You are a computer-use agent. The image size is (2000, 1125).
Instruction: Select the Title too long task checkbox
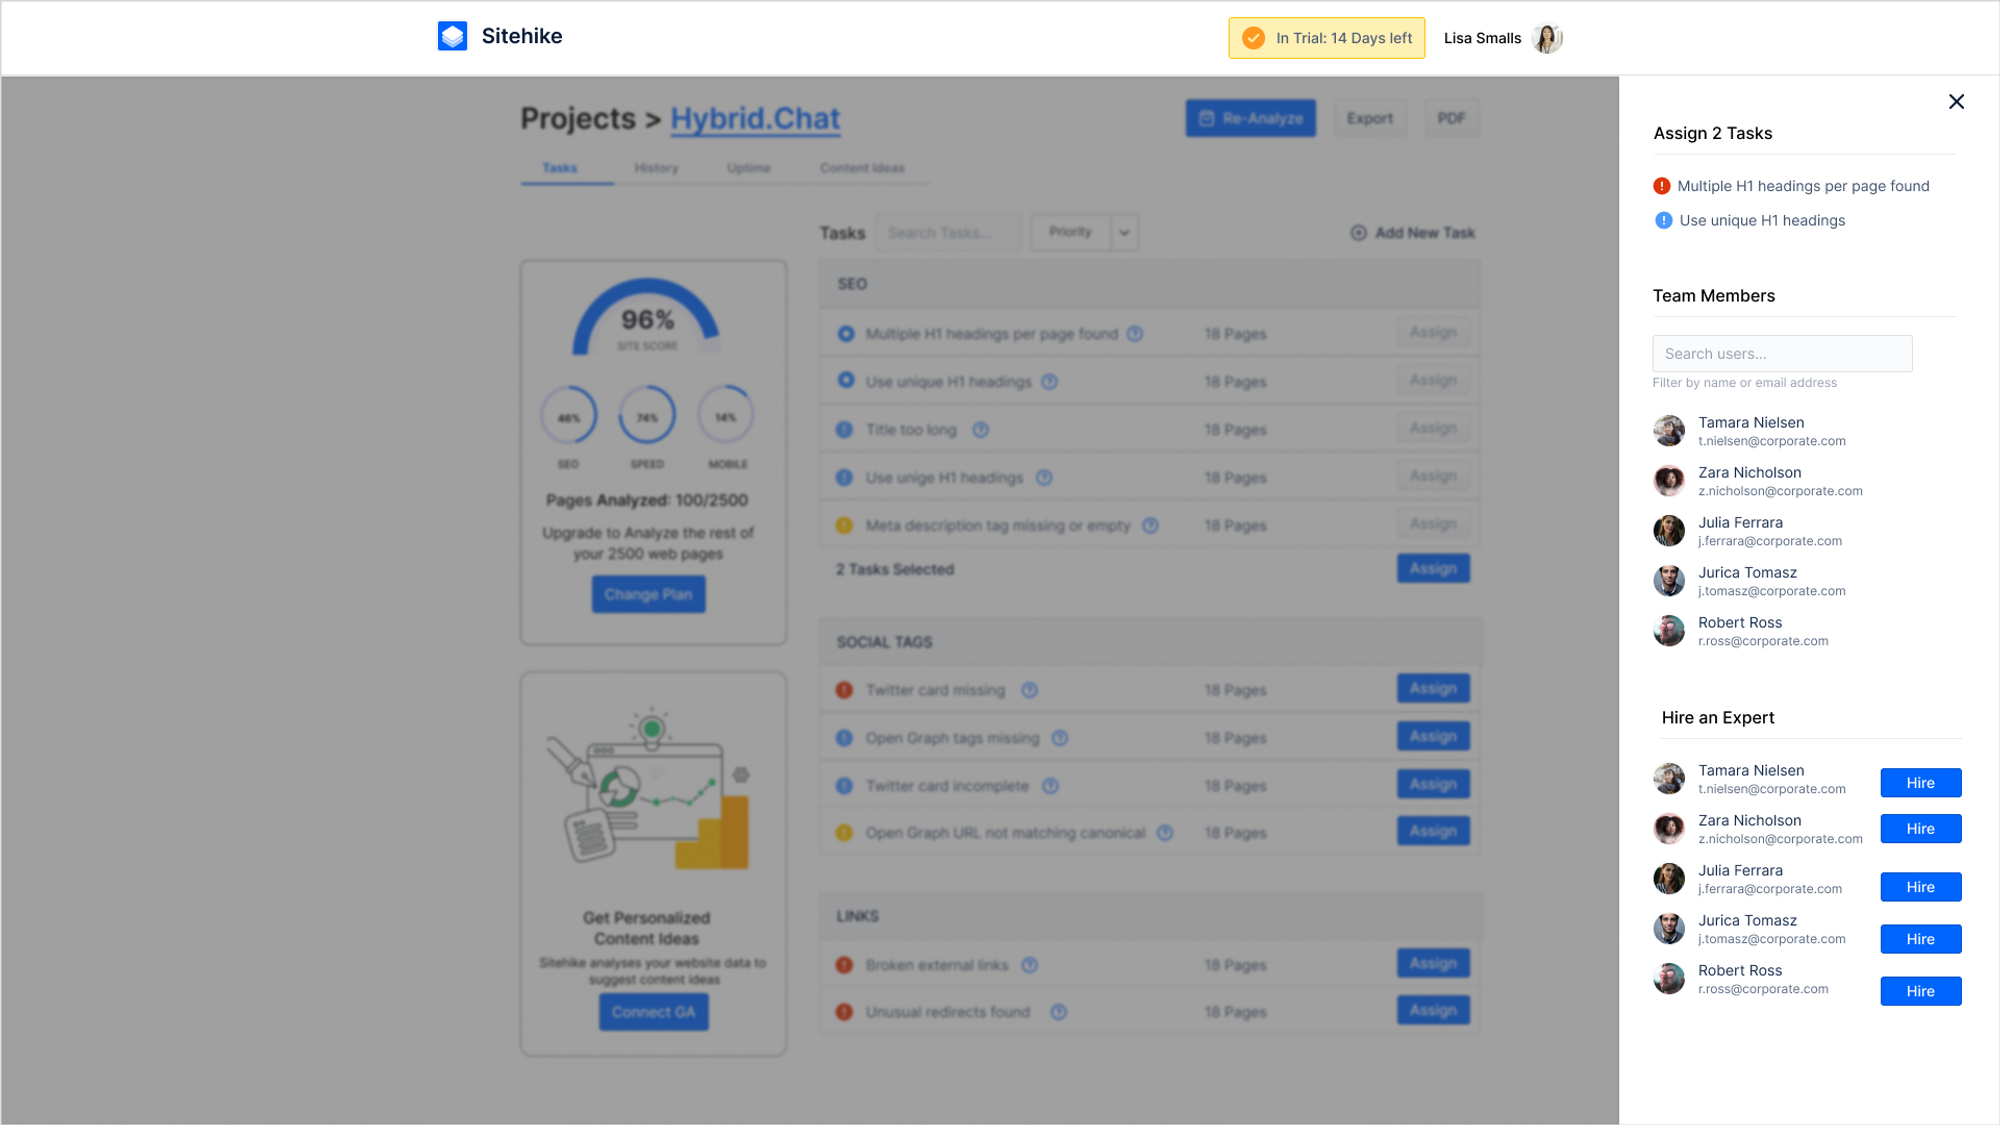point(844,430)
